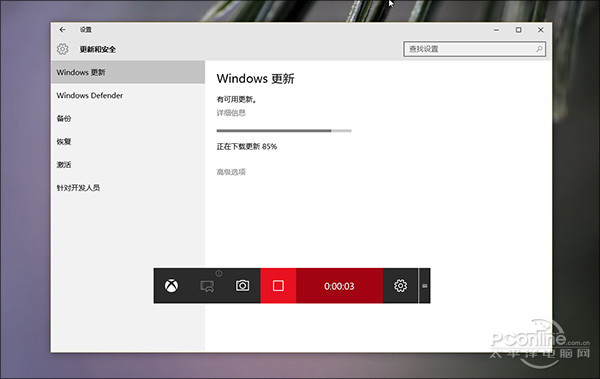Minimize the Settings window
600x379 pixels.
click(496, 29)
